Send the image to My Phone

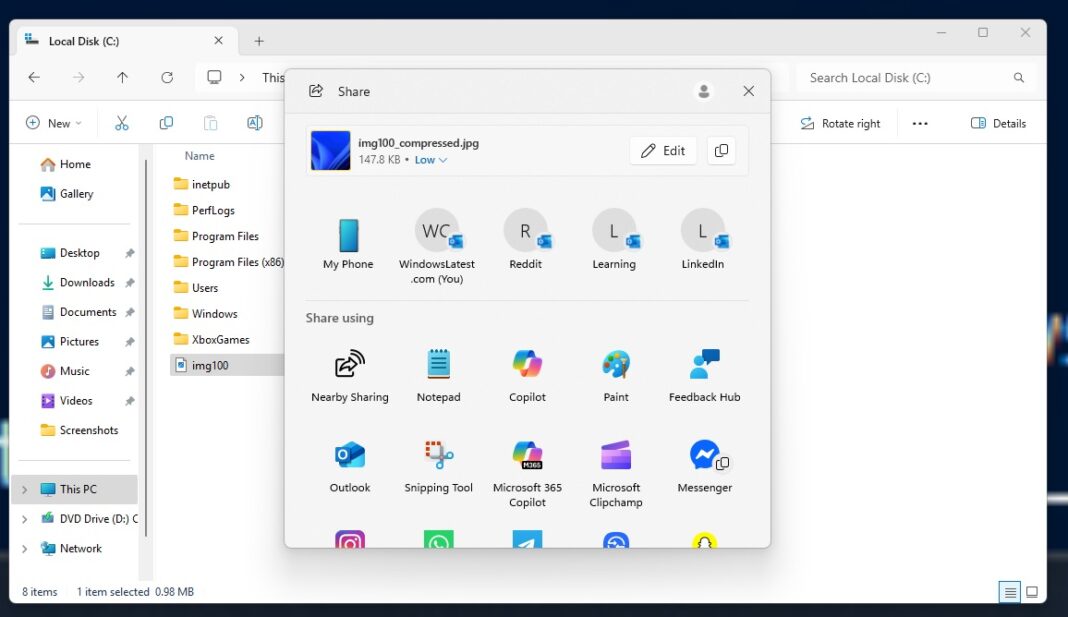pos(348,232)
